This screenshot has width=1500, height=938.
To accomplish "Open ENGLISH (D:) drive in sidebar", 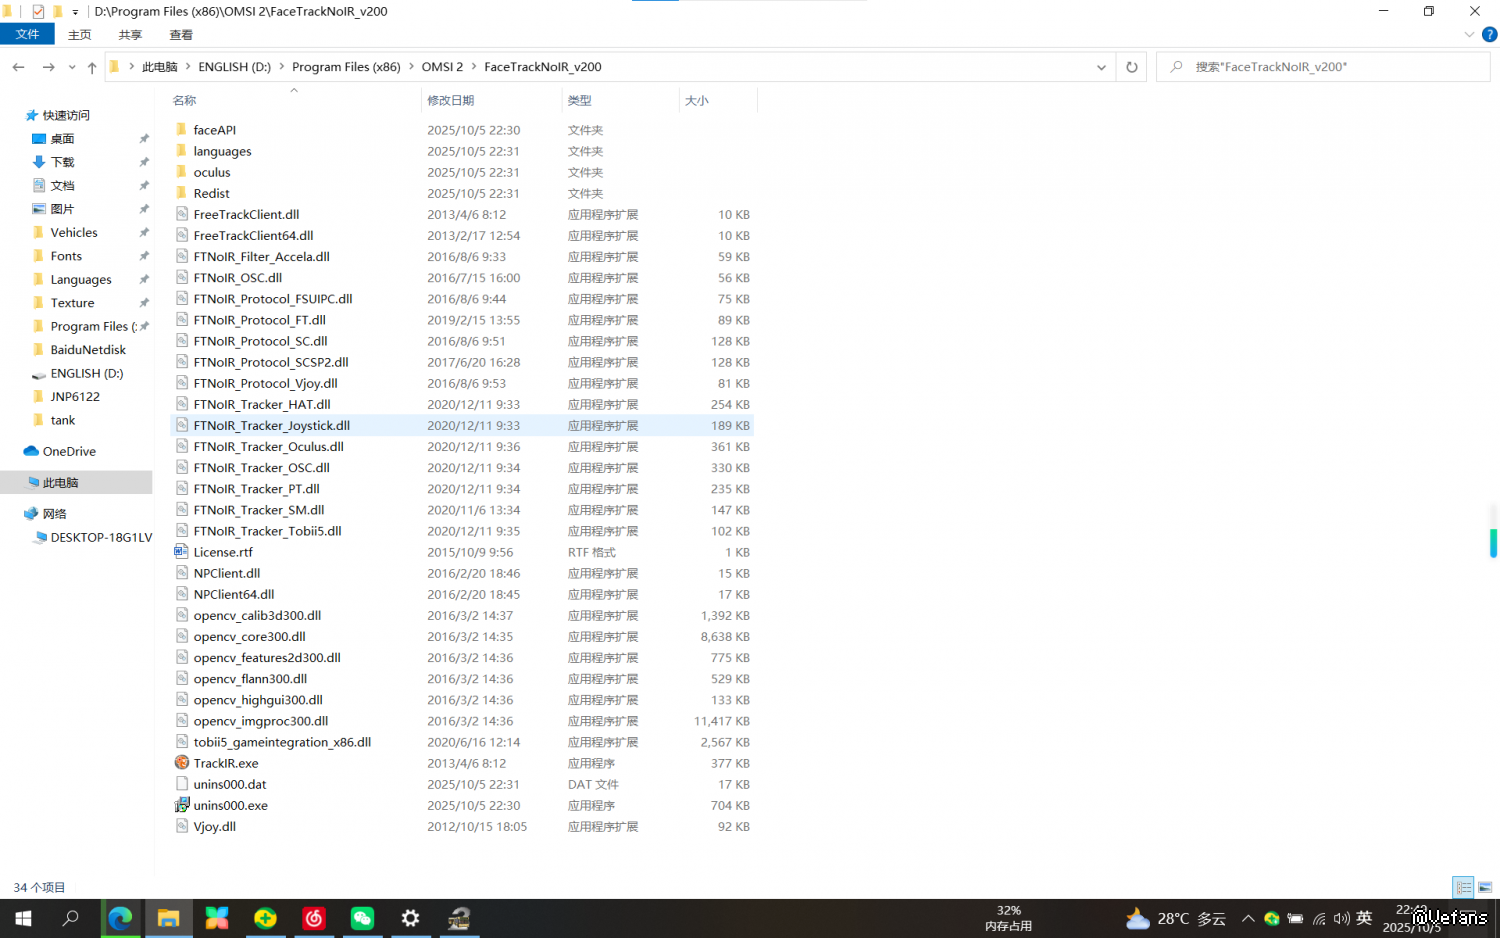I will pyautogui.click(x=87, y=374).
